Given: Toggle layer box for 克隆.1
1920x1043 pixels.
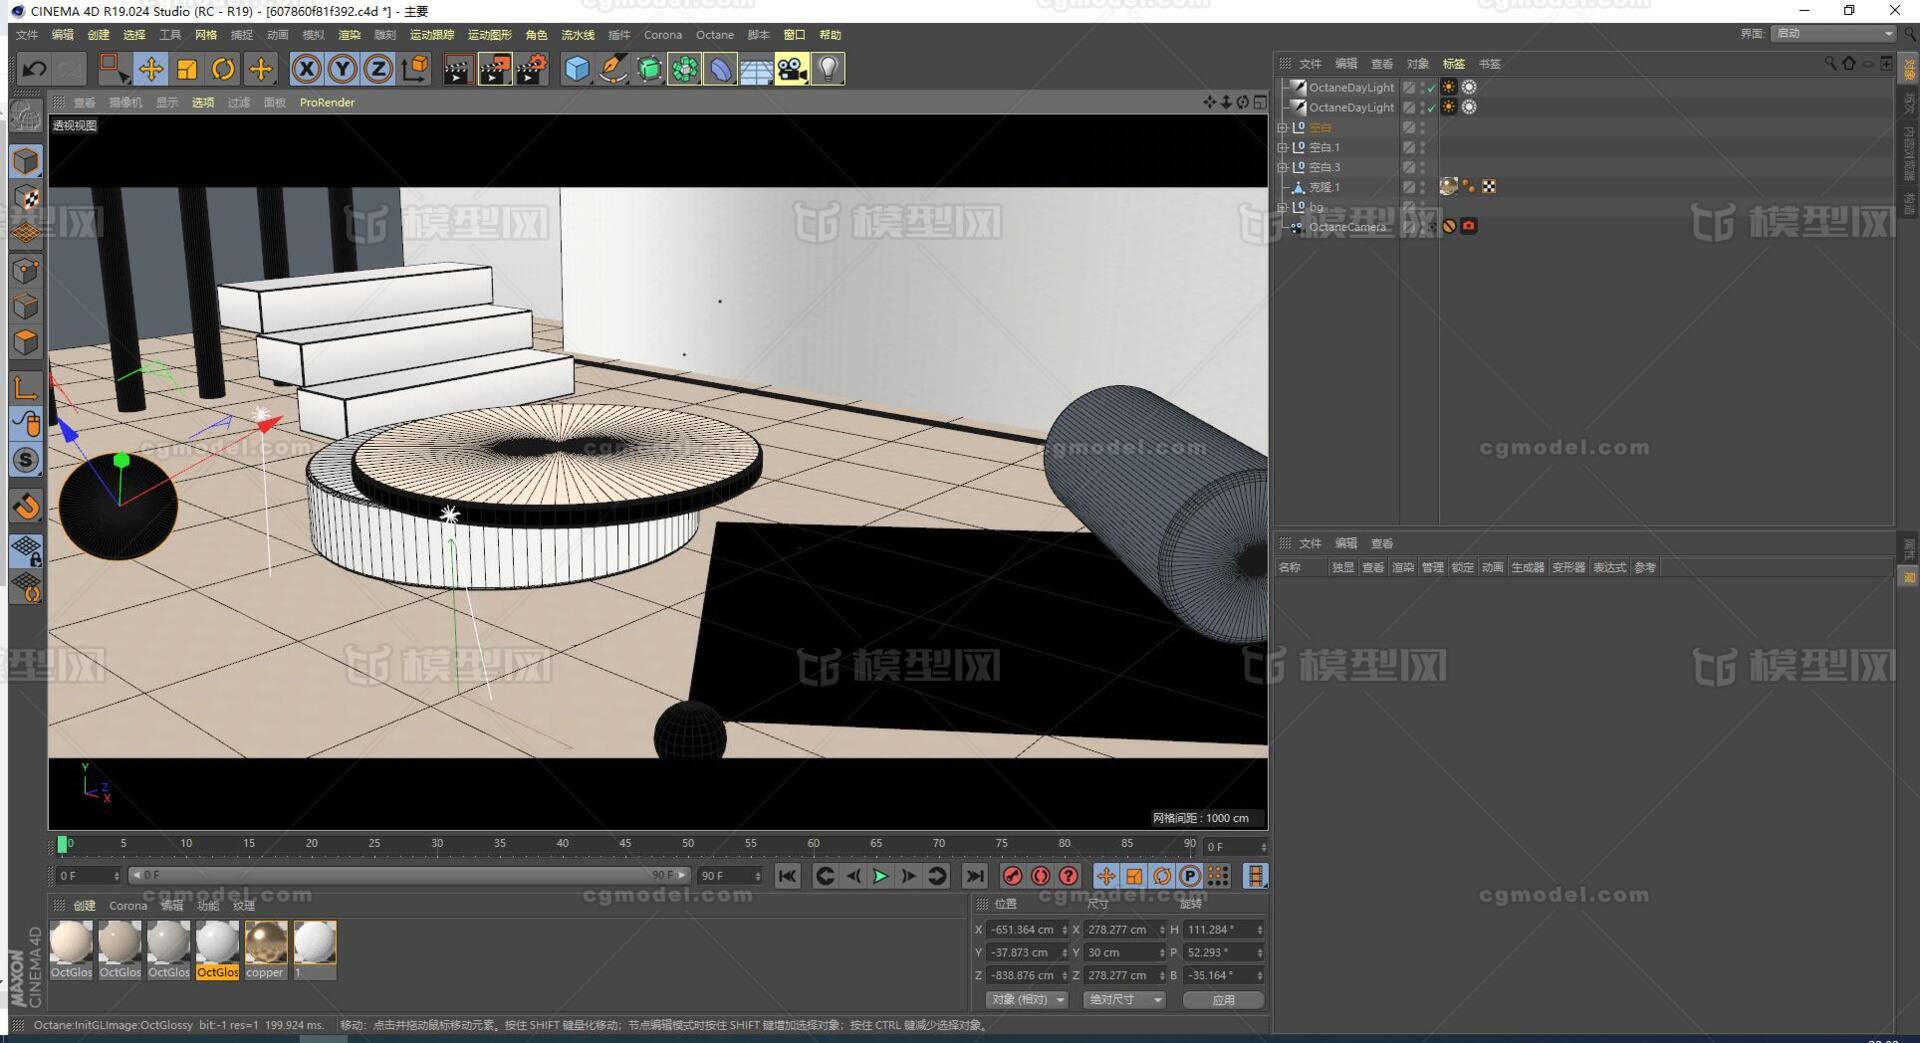Looking at the screenshot, I should [x=1409, y=187].
